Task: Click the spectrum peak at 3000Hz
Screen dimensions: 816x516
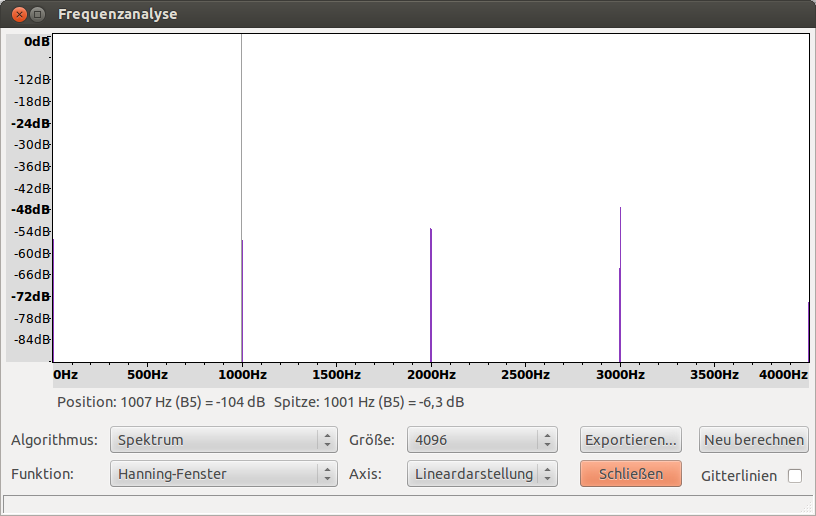Action: point(620,285)
